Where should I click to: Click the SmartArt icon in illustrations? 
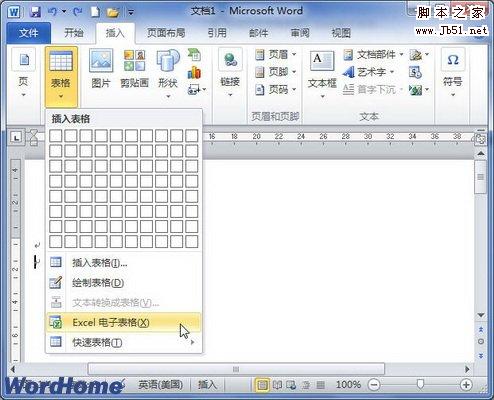194,54
